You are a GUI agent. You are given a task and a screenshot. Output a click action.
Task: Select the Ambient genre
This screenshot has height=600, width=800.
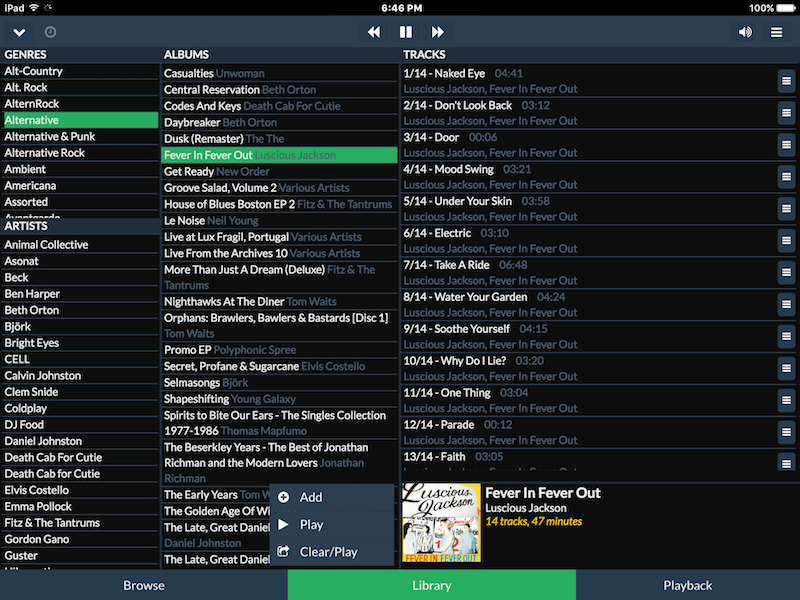click(81, 169)
